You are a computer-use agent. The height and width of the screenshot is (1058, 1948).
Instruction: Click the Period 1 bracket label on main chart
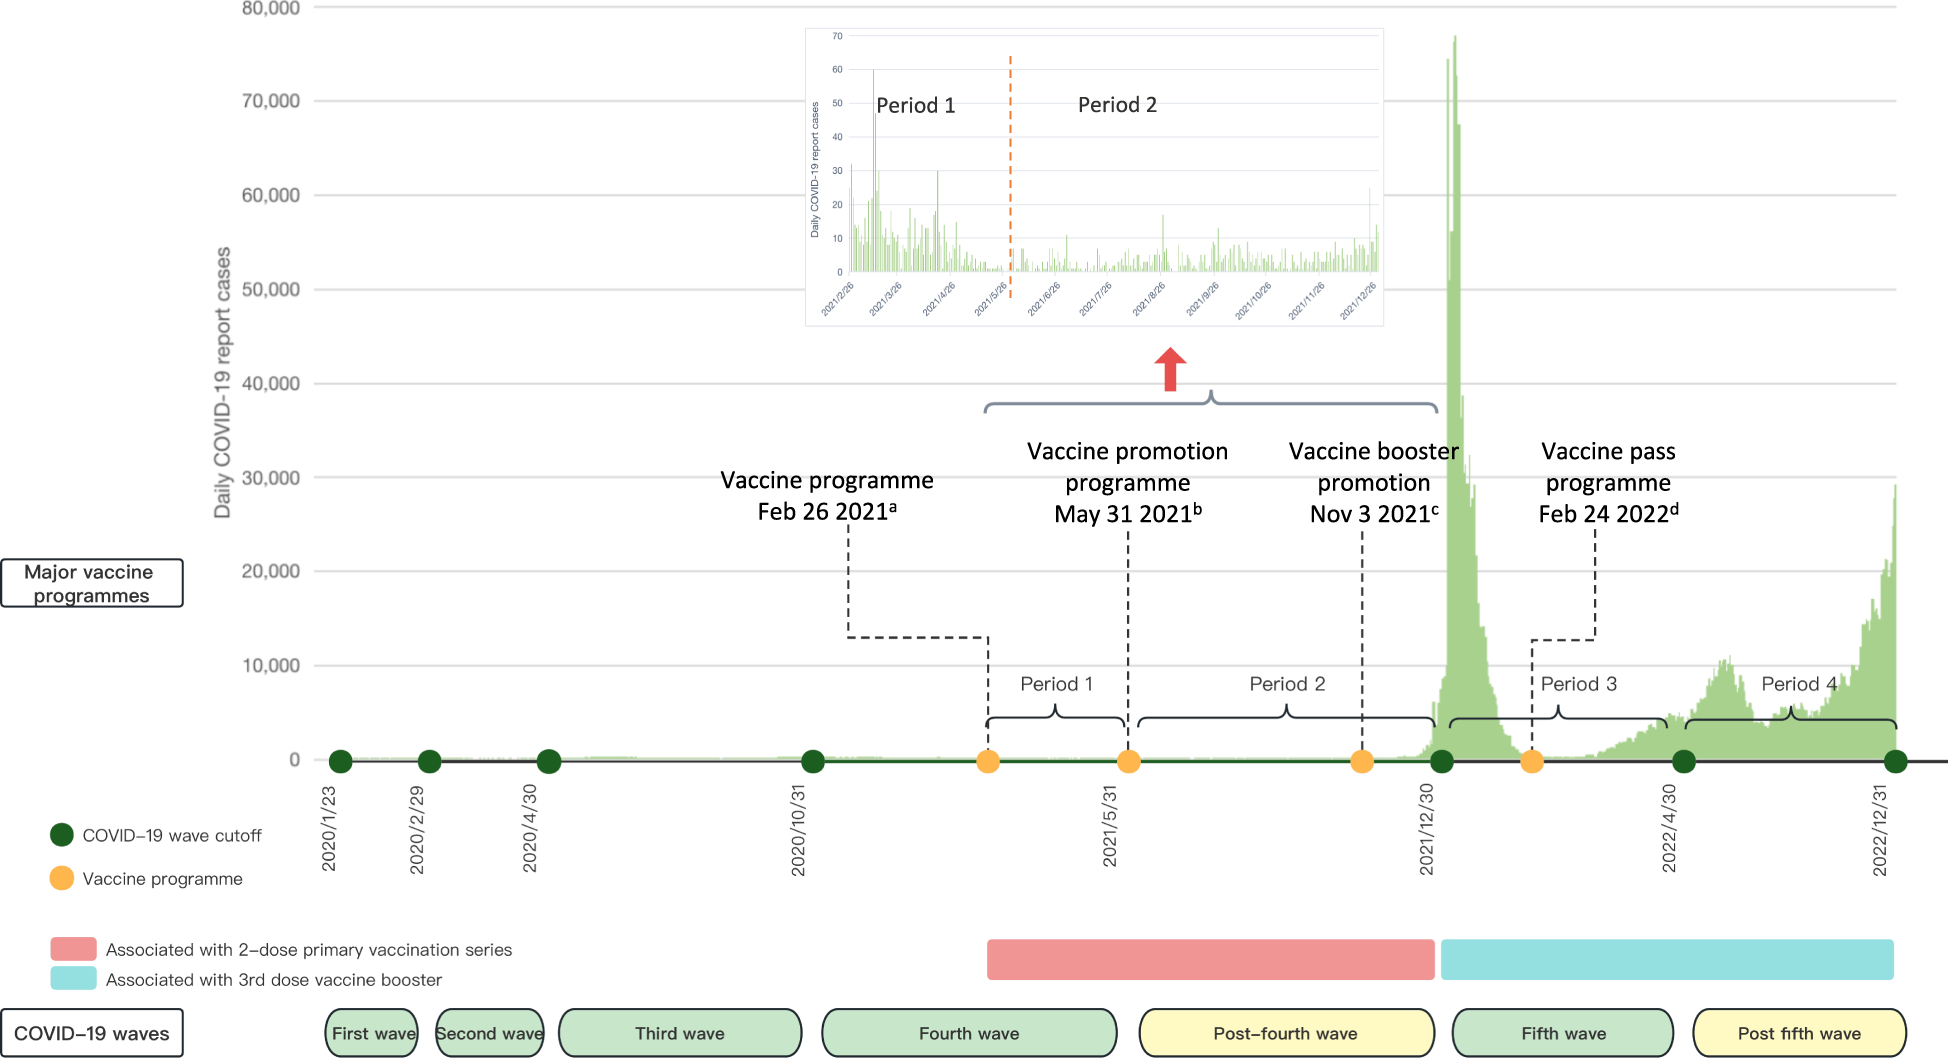click(x=1056, y=684)
